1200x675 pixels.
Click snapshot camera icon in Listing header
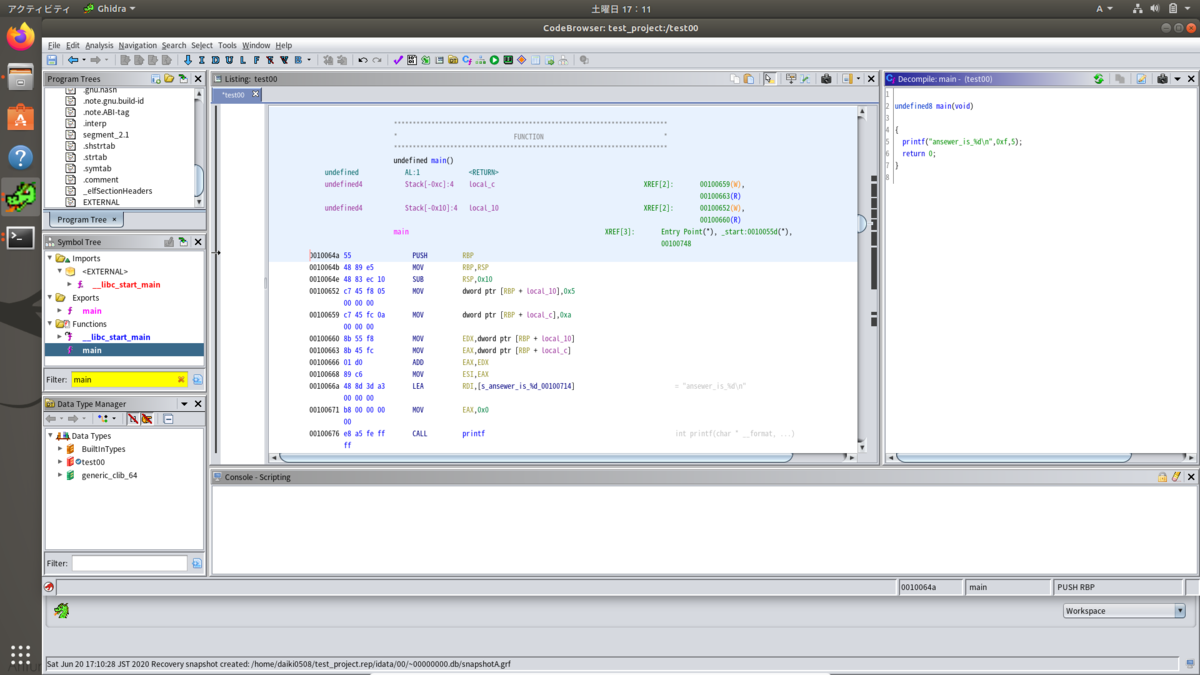pyautogui.click(x=826, y=79)
